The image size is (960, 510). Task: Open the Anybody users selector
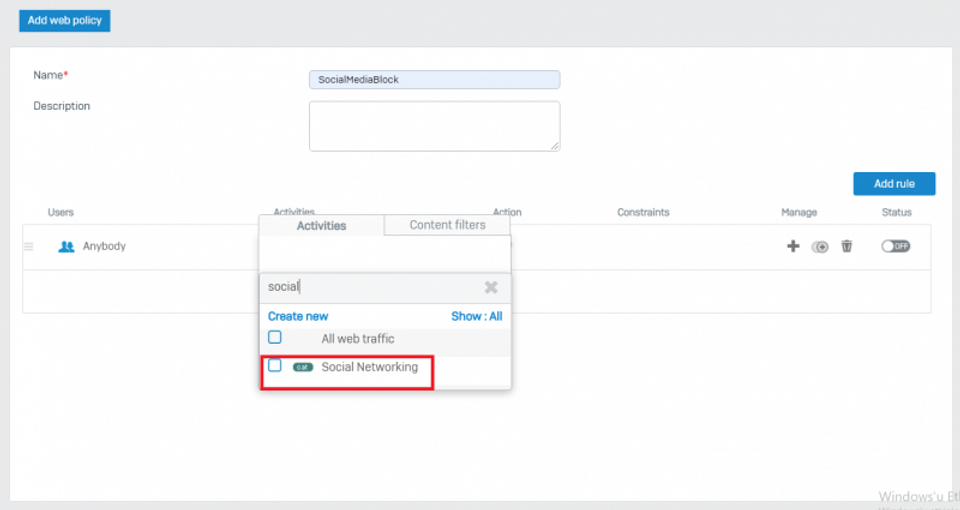pos(104,246)
